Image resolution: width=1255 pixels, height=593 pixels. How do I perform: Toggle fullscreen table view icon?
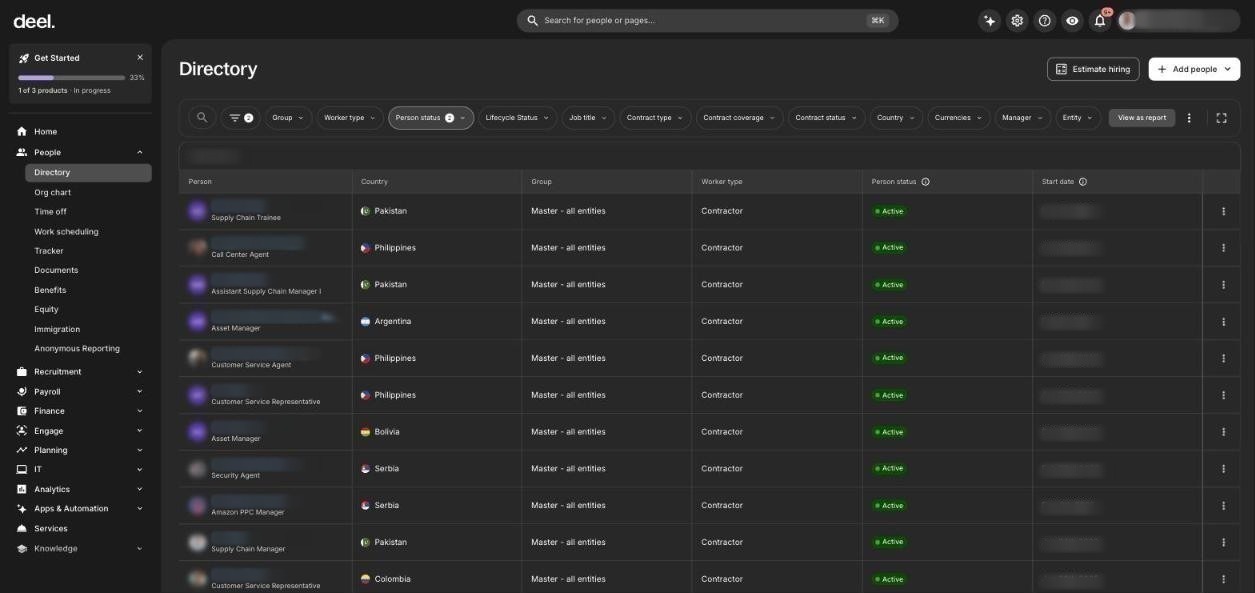(1221, 118)
